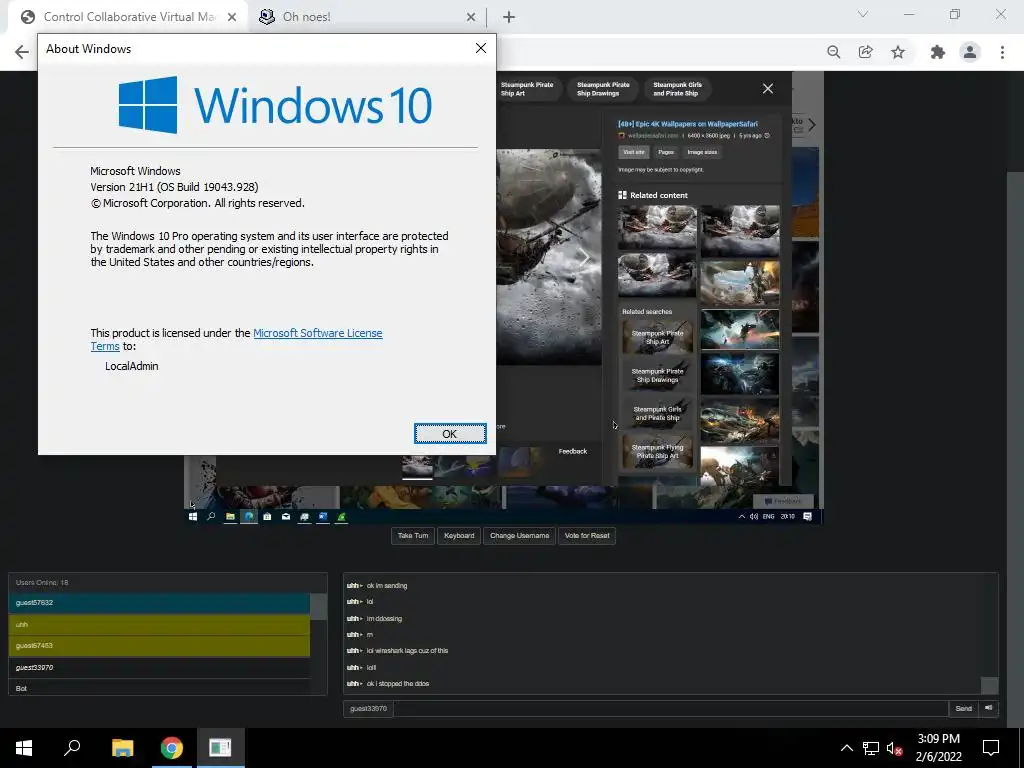The height and width of the screenshot is (768, 1024).
Task: Select user guest67453 in the user list
Action: tap(159, 646)
